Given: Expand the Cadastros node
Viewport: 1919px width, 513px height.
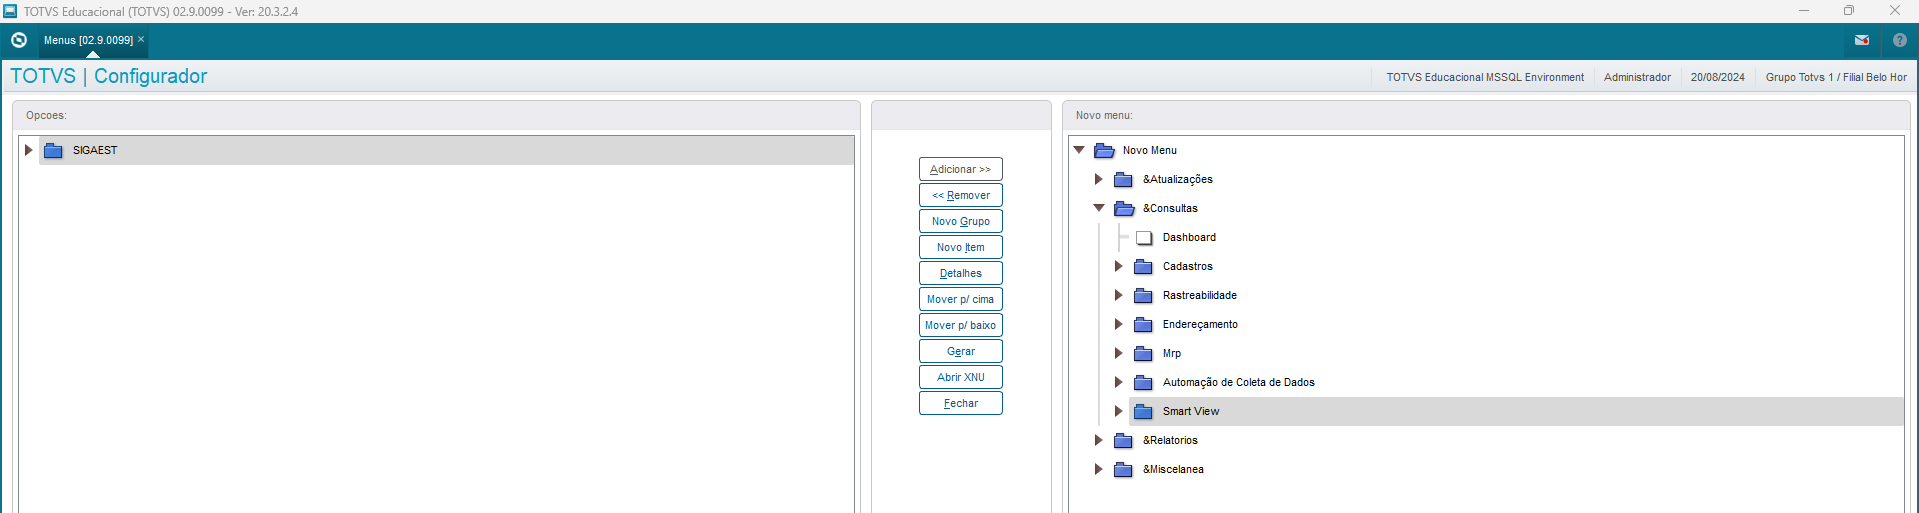Looking at the screenshot, I should coord(1118,266).
